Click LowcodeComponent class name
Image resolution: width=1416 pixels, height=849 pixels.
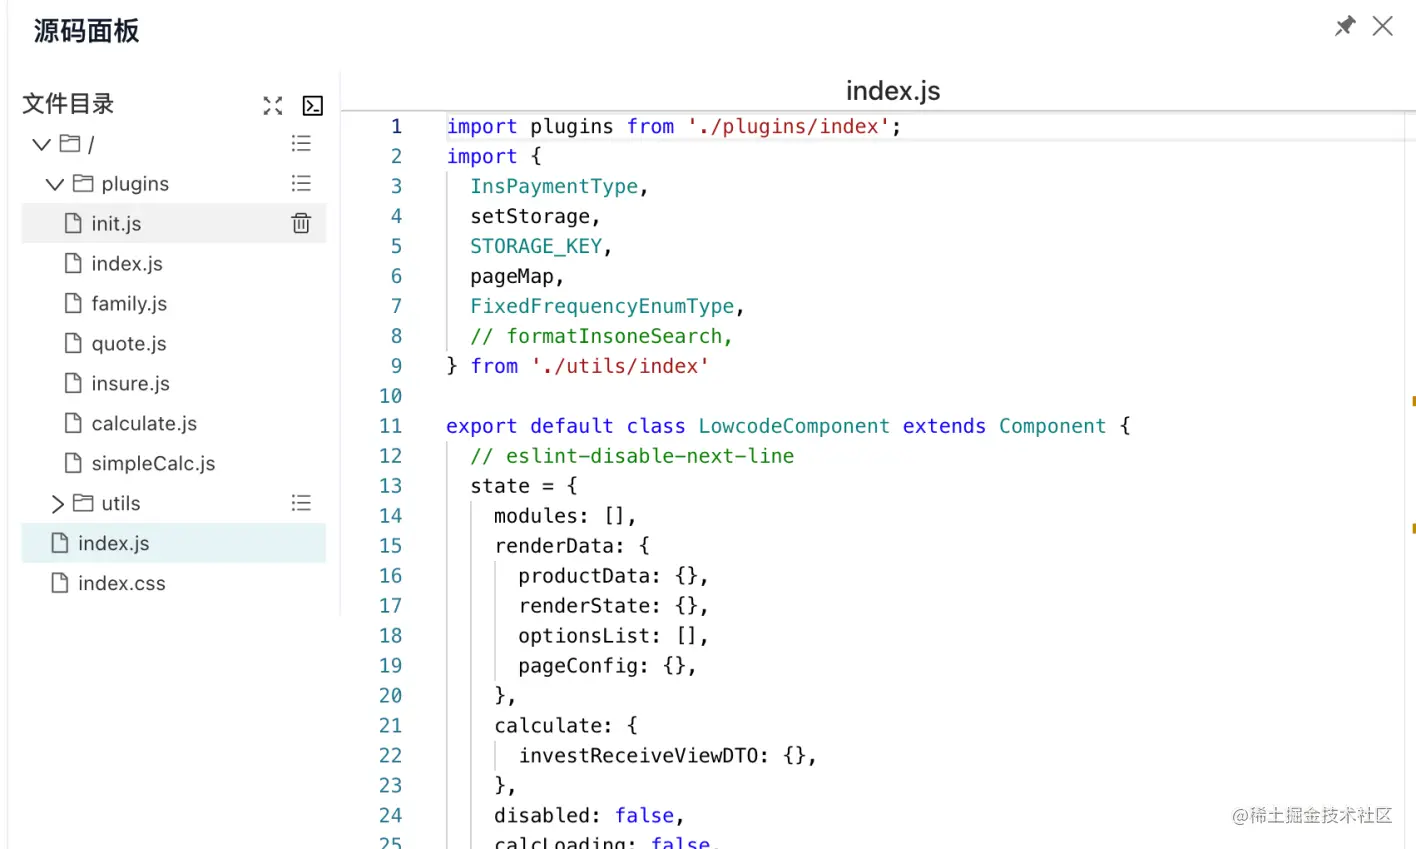pos(794,427)
